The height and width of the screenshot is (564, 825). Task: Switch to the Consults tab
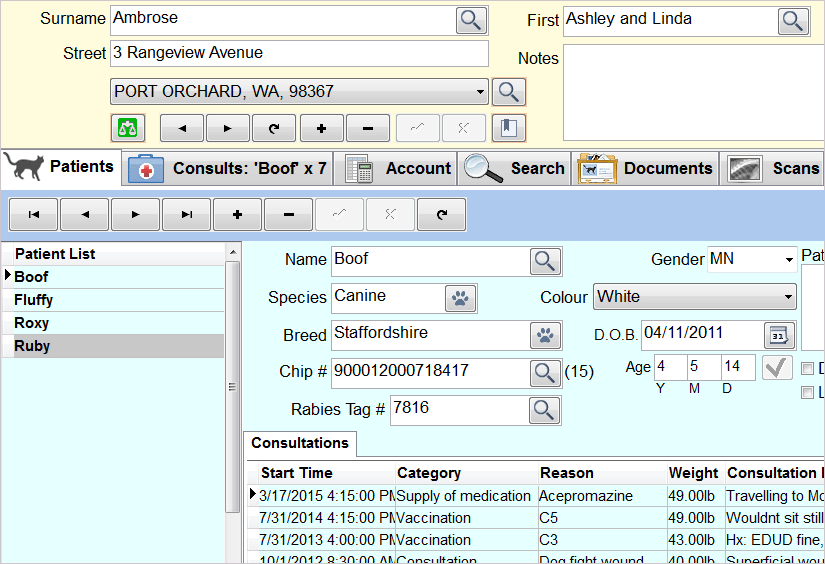click(x=228, y=168)
